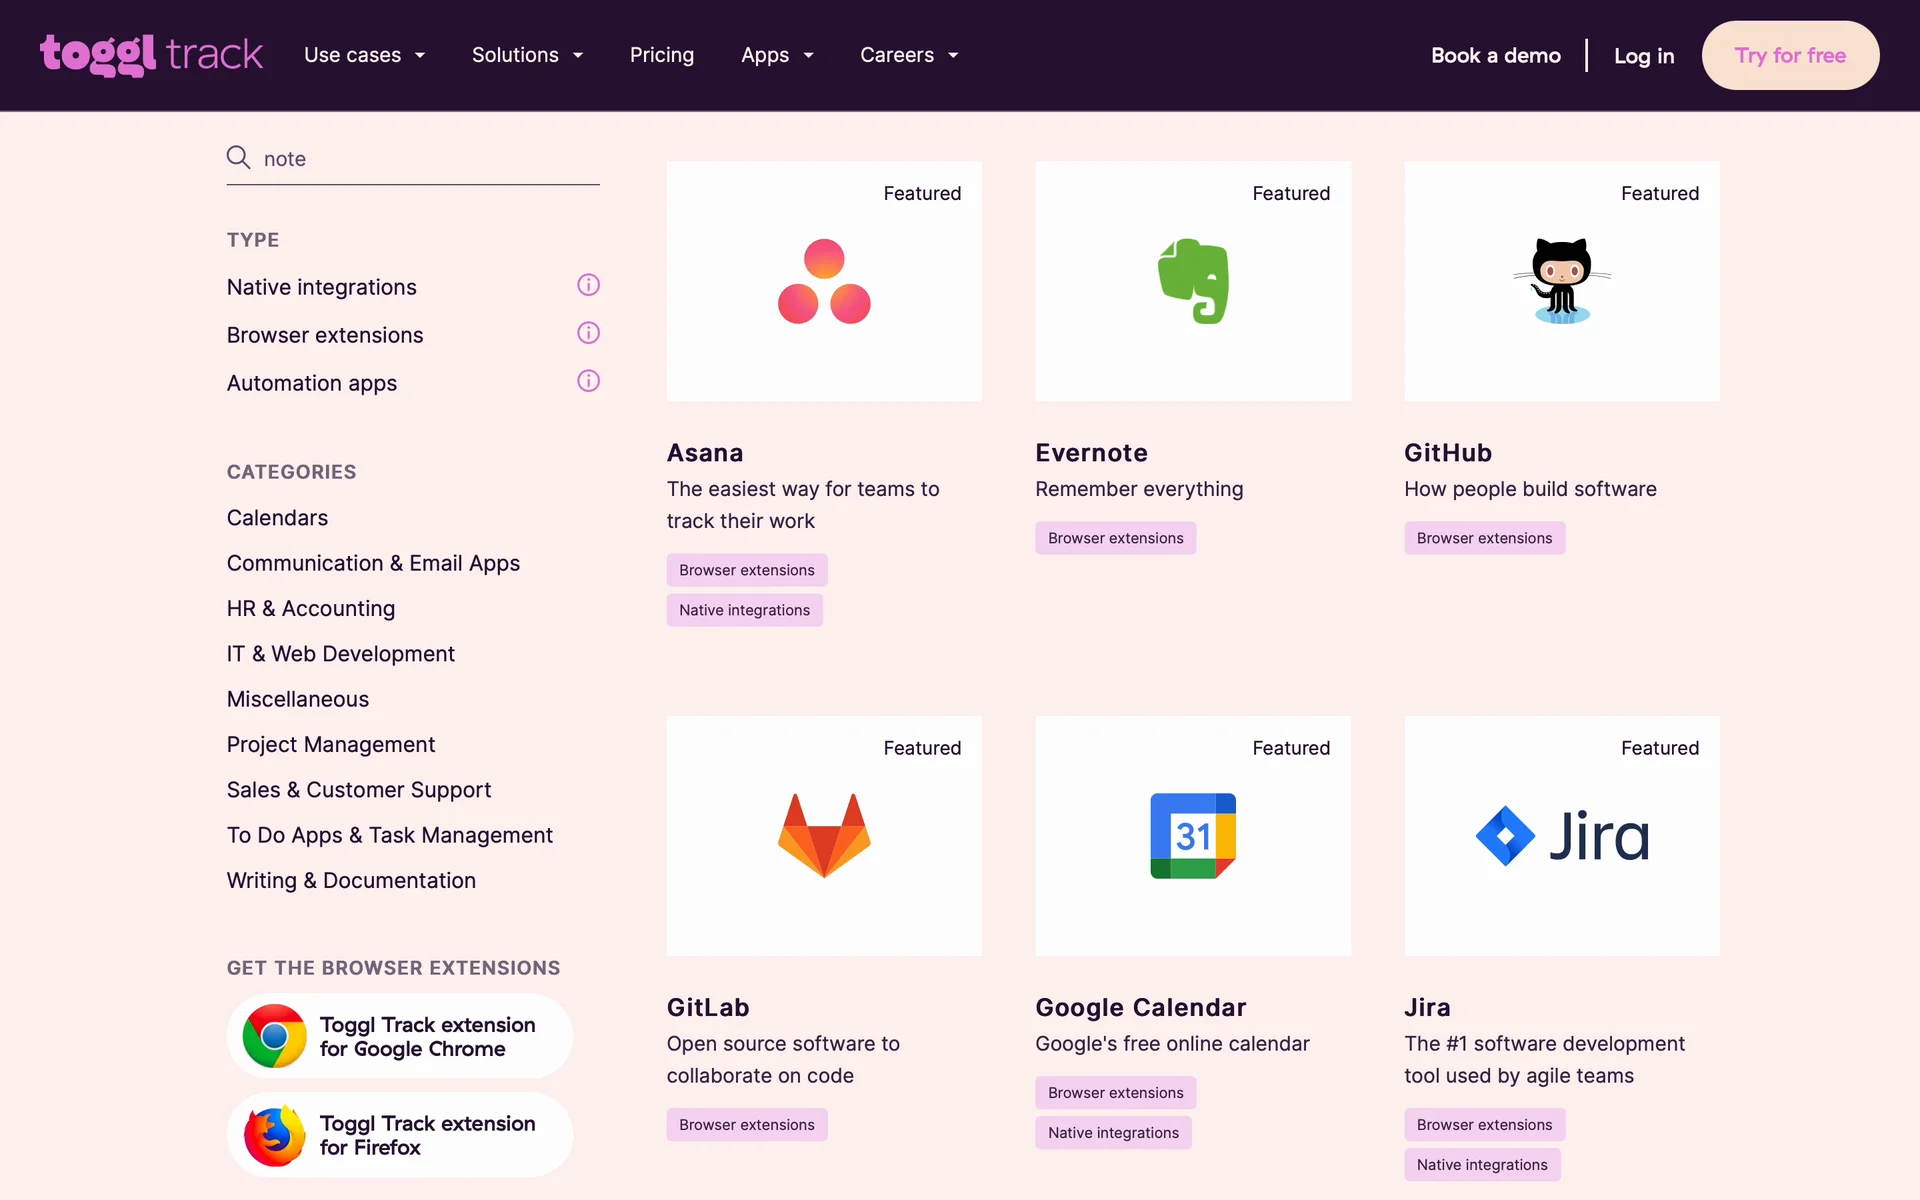The height and width of the screenshot is (1200, 1920).
Task: Open the Native integrations info icon
Action: click(x=588, y=286)
